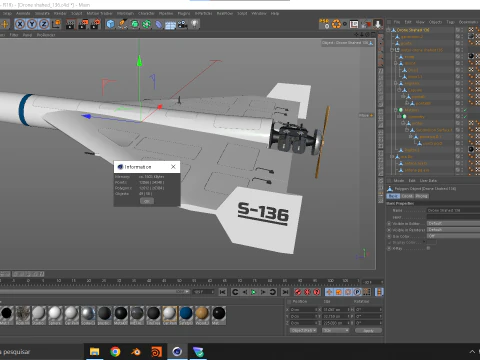Open Use Color dropdown

coord(453,236)
